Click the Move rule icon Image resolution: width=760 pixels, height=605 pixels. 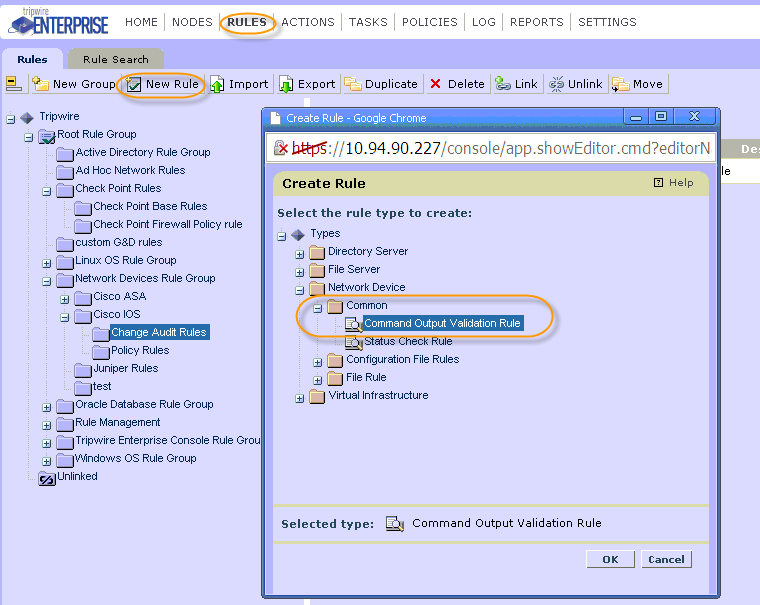pos(620,85)
